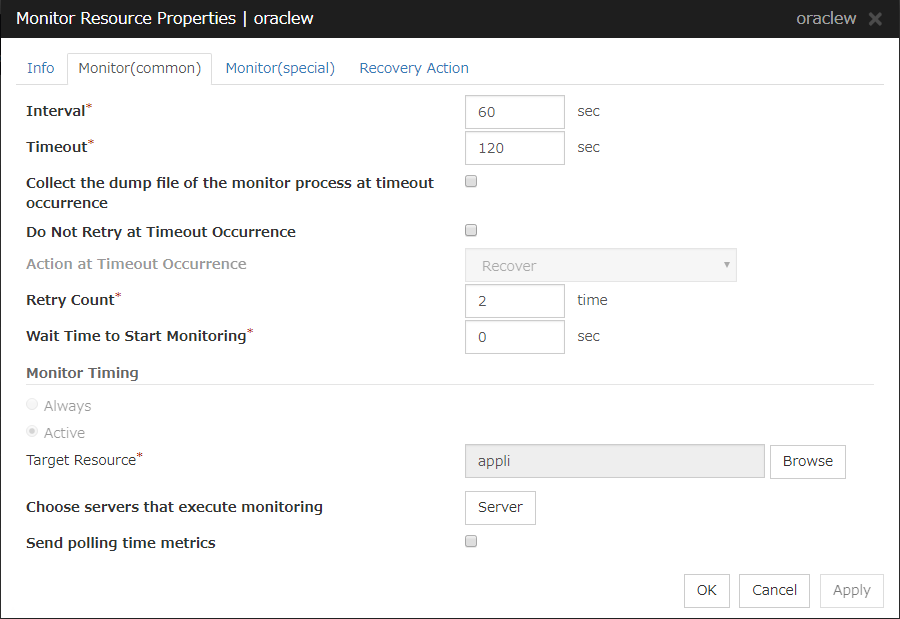Open the Server selection button
The width and height of the screenshot is (900, 619).
(x=500, y=507)
